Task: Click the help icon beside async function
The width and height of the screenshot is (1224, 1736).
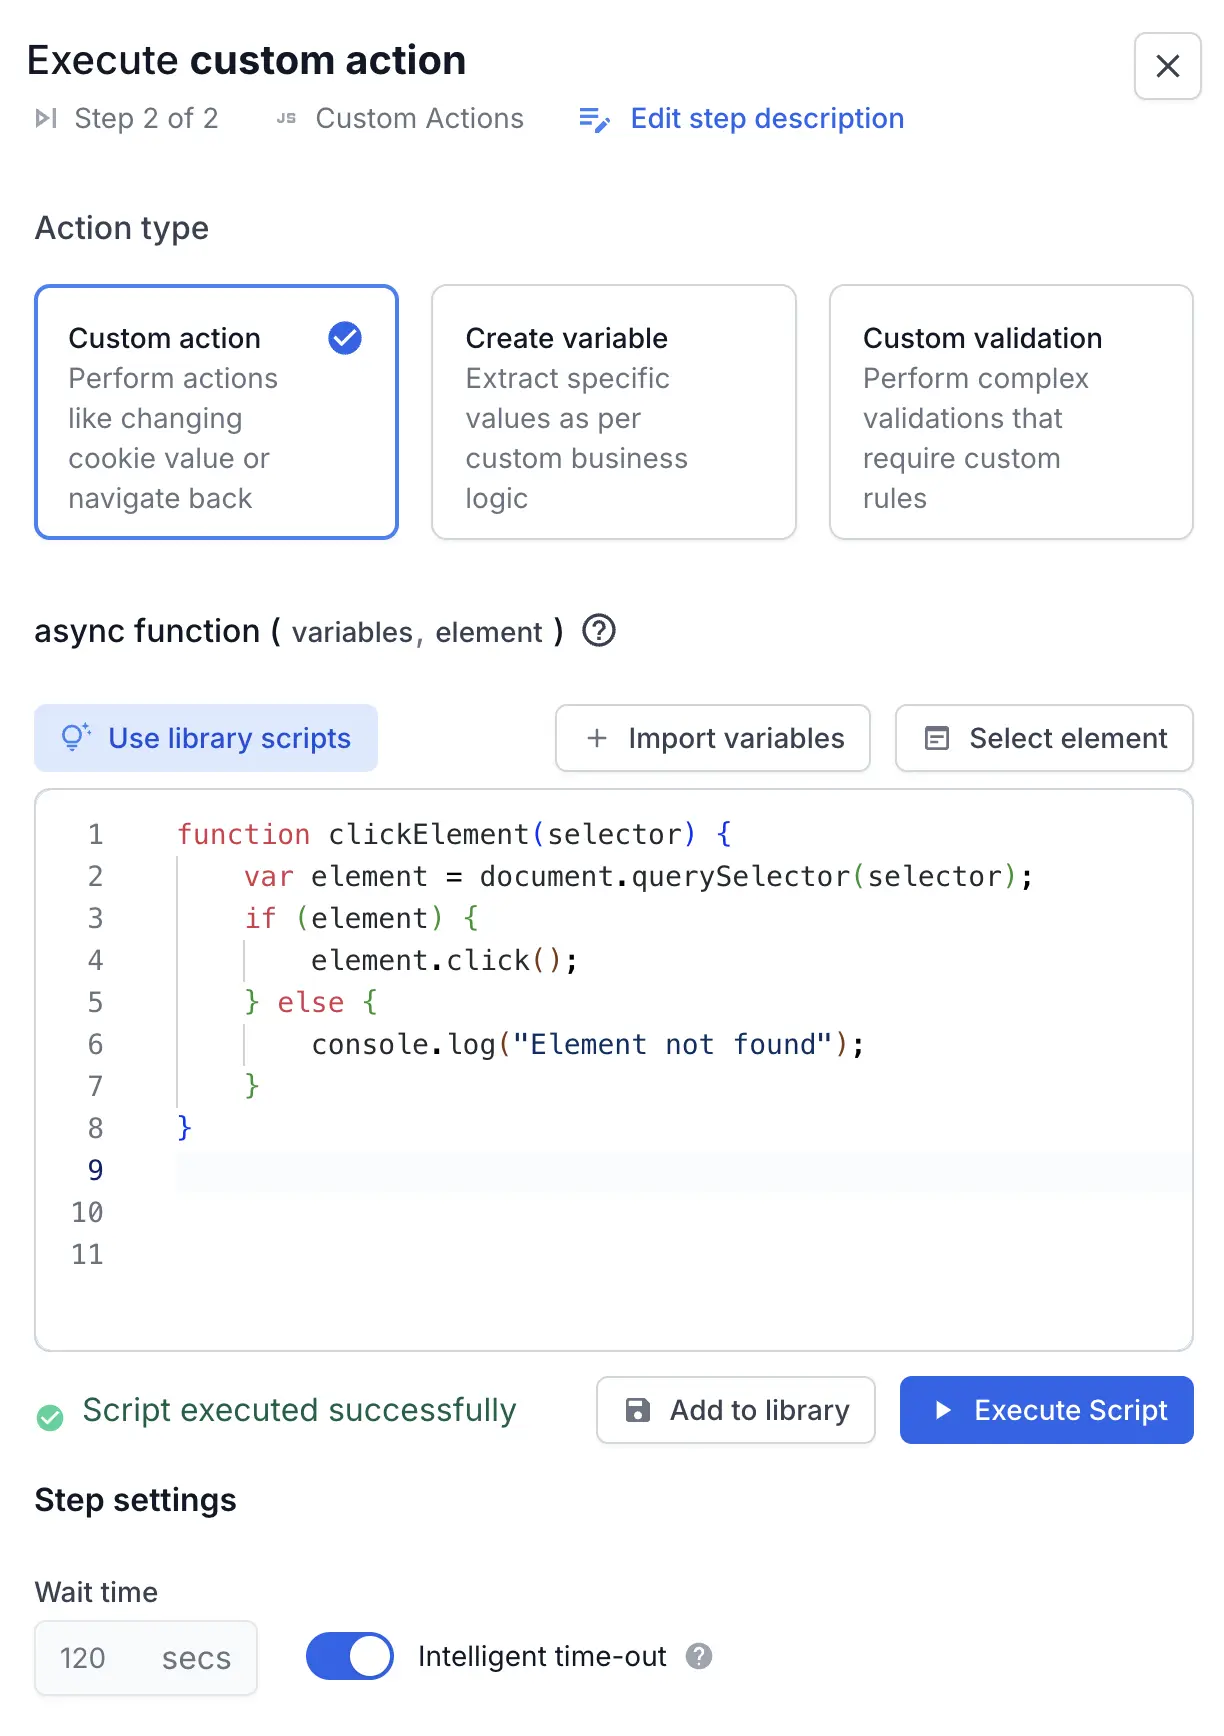Action: pos(598,631)
